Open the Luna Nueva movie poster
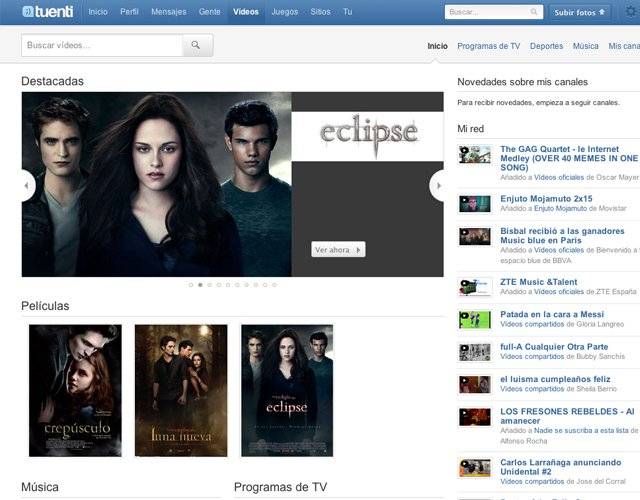 pos(181,390)
